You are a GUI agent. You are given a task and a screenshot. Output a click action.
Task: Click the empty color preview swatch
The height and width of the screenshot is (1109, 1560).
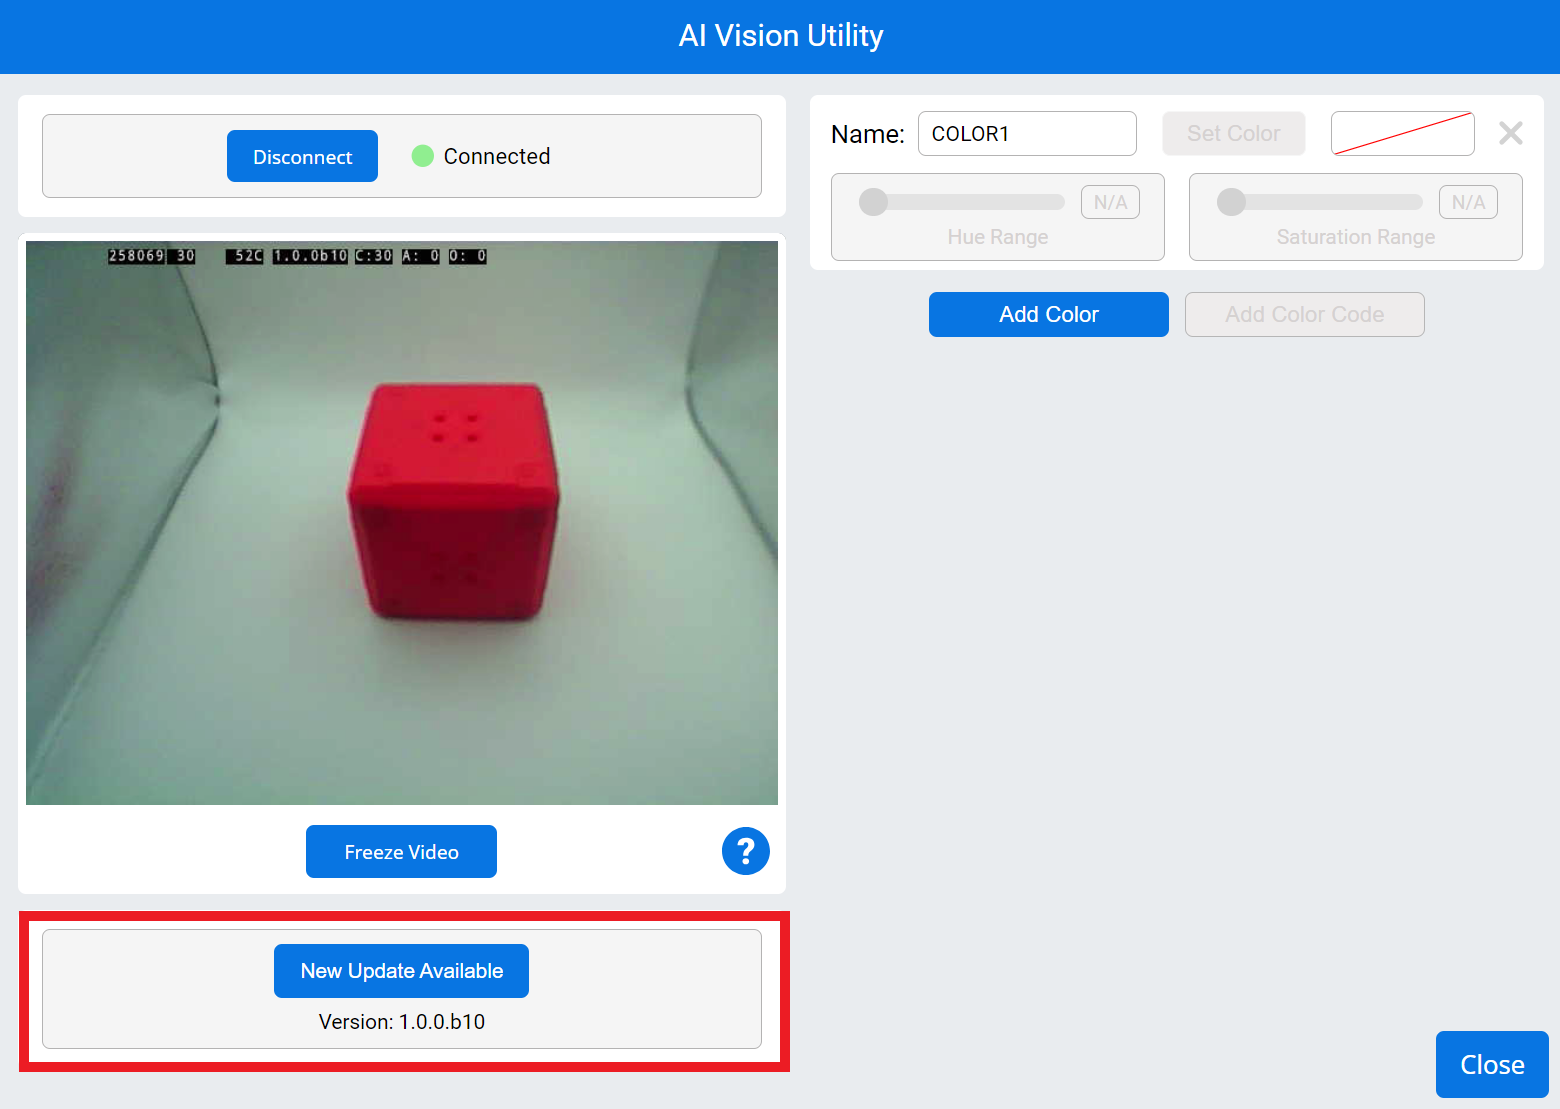point(1402,133)
